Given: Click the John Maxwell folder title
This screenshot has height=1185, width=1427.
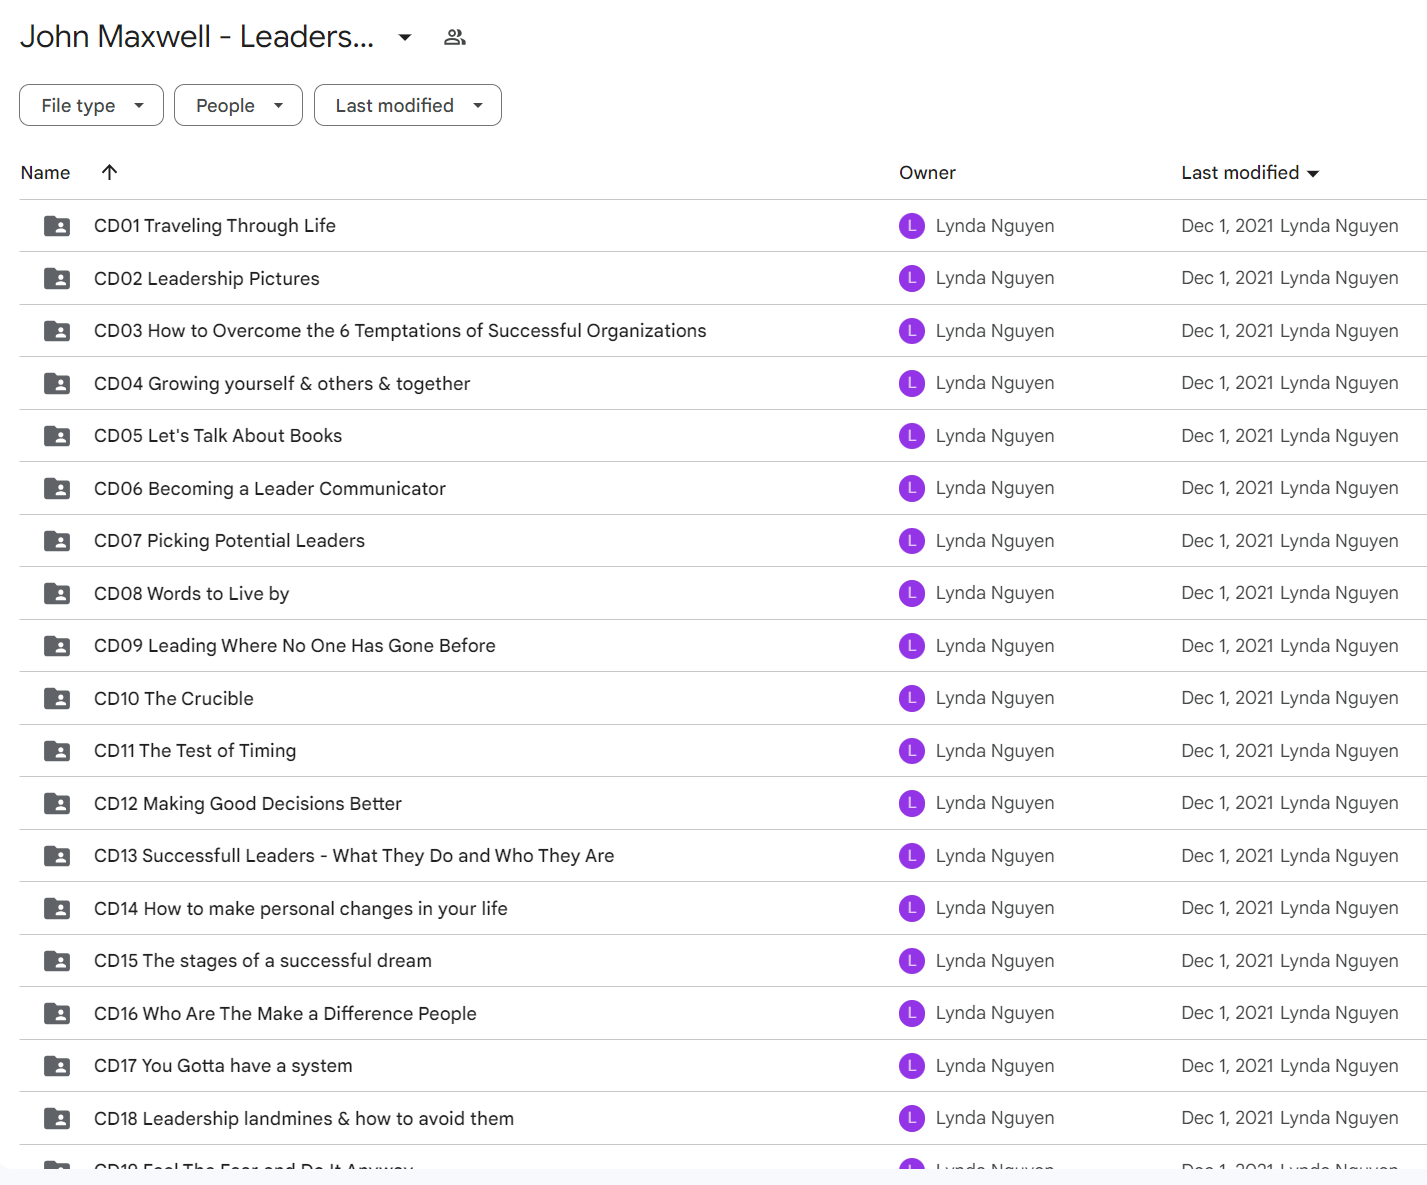Looking at the screenshot, I should tap(197, 37).
